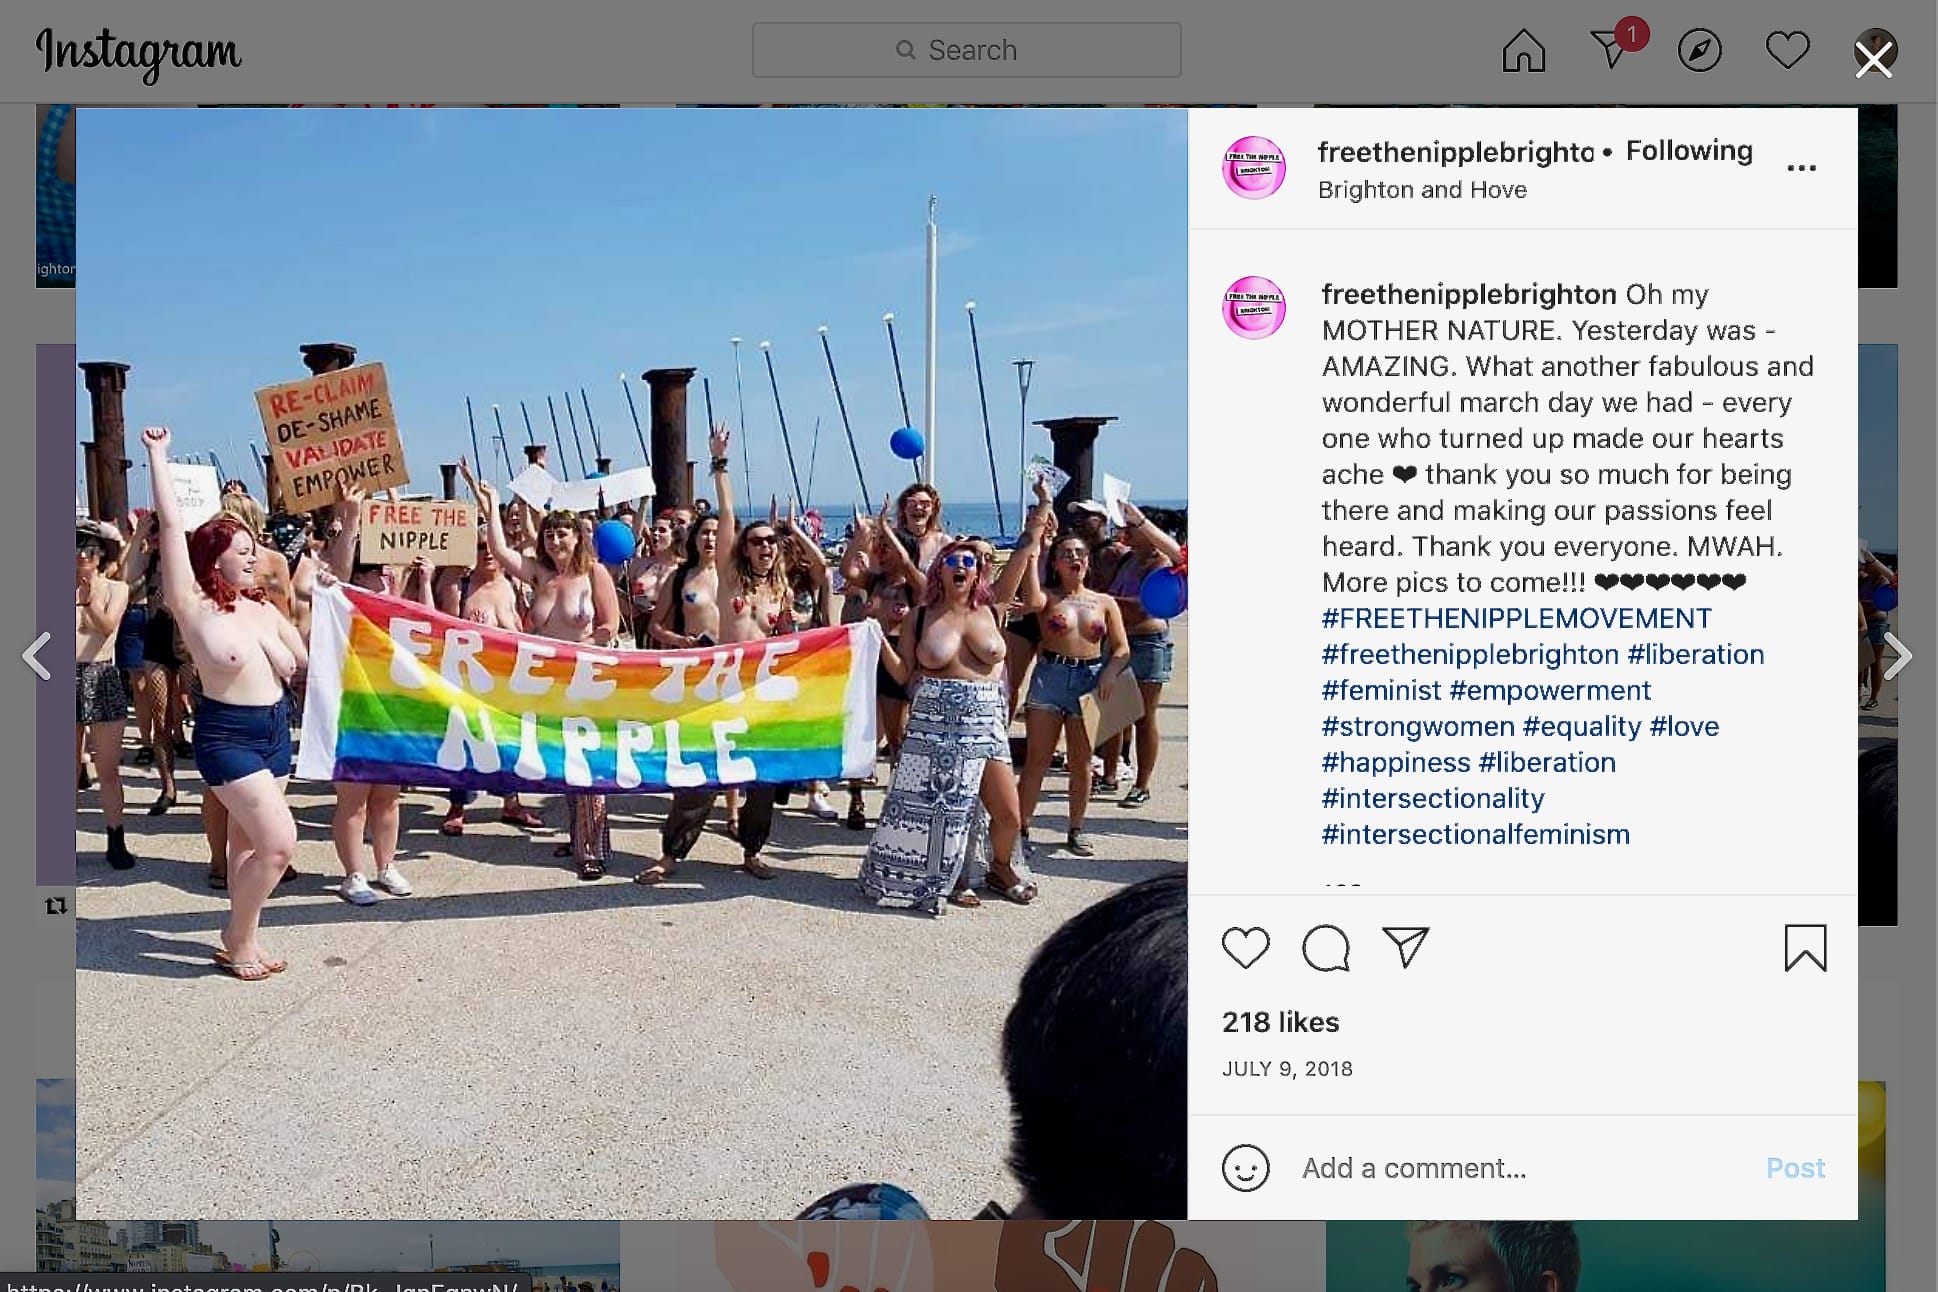Open activity heart icon in top bar
This screenshot has height=1292, width=1938.
pos(1787,50)
